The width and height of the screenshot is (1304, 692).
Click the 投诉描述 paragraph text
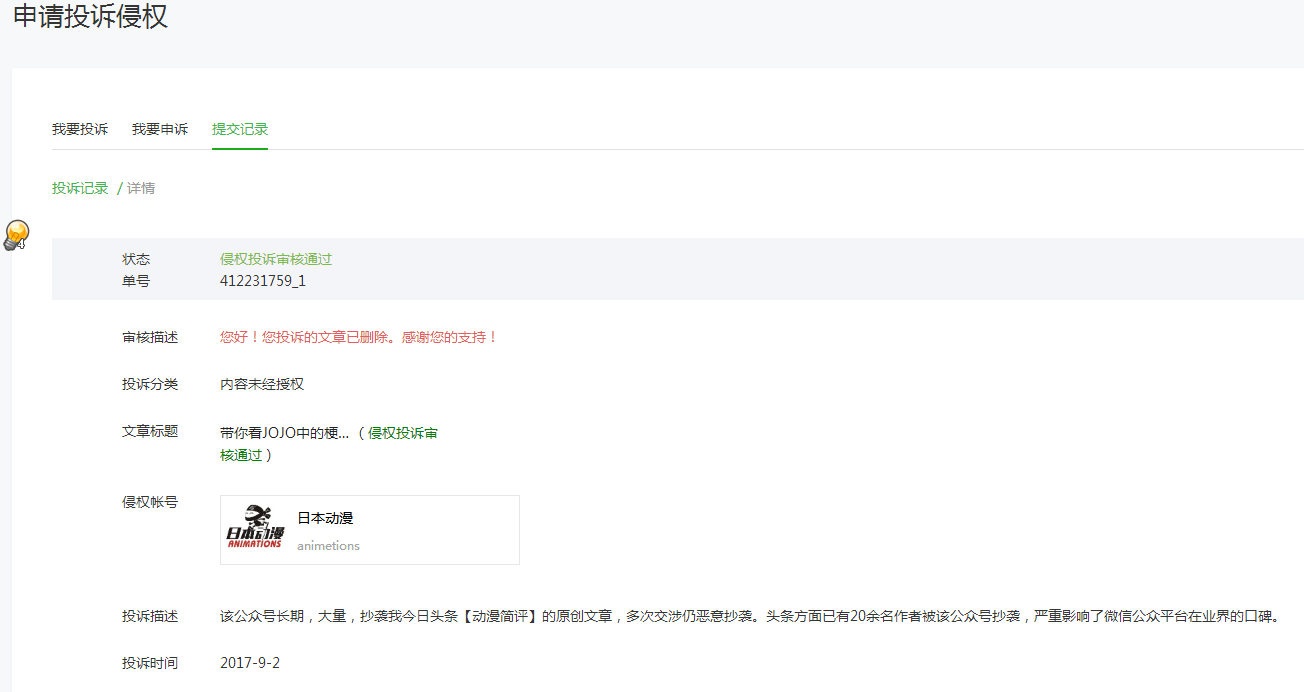749,616
